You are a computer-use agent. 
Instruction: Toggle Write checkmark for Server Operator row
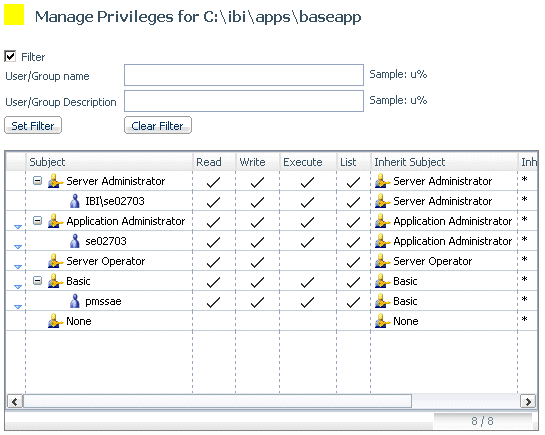point(257,262)
